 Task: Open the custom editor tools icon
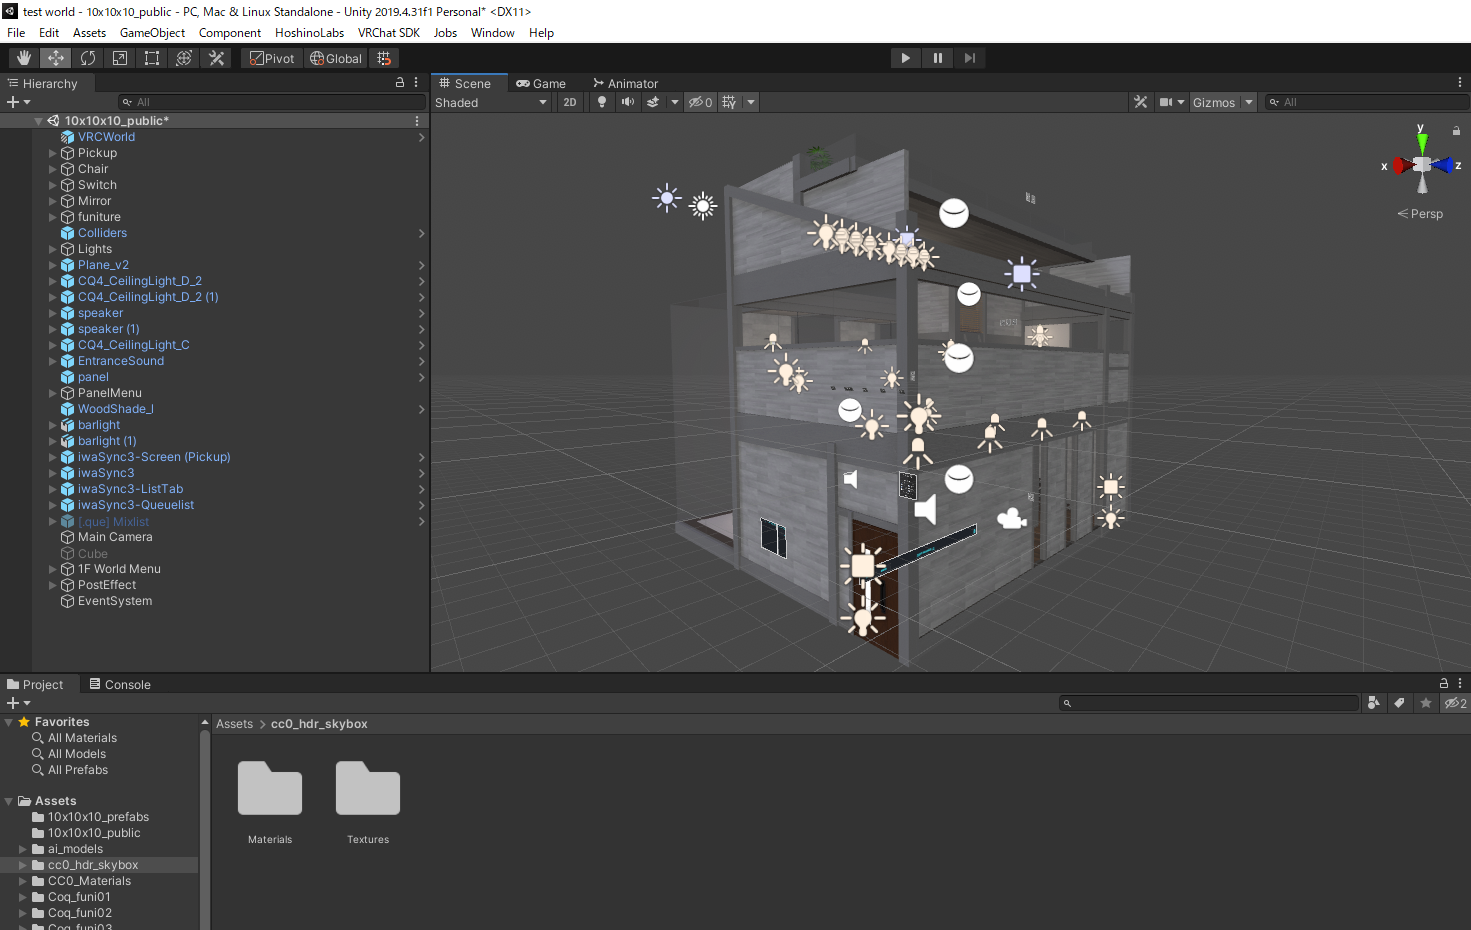216,57
